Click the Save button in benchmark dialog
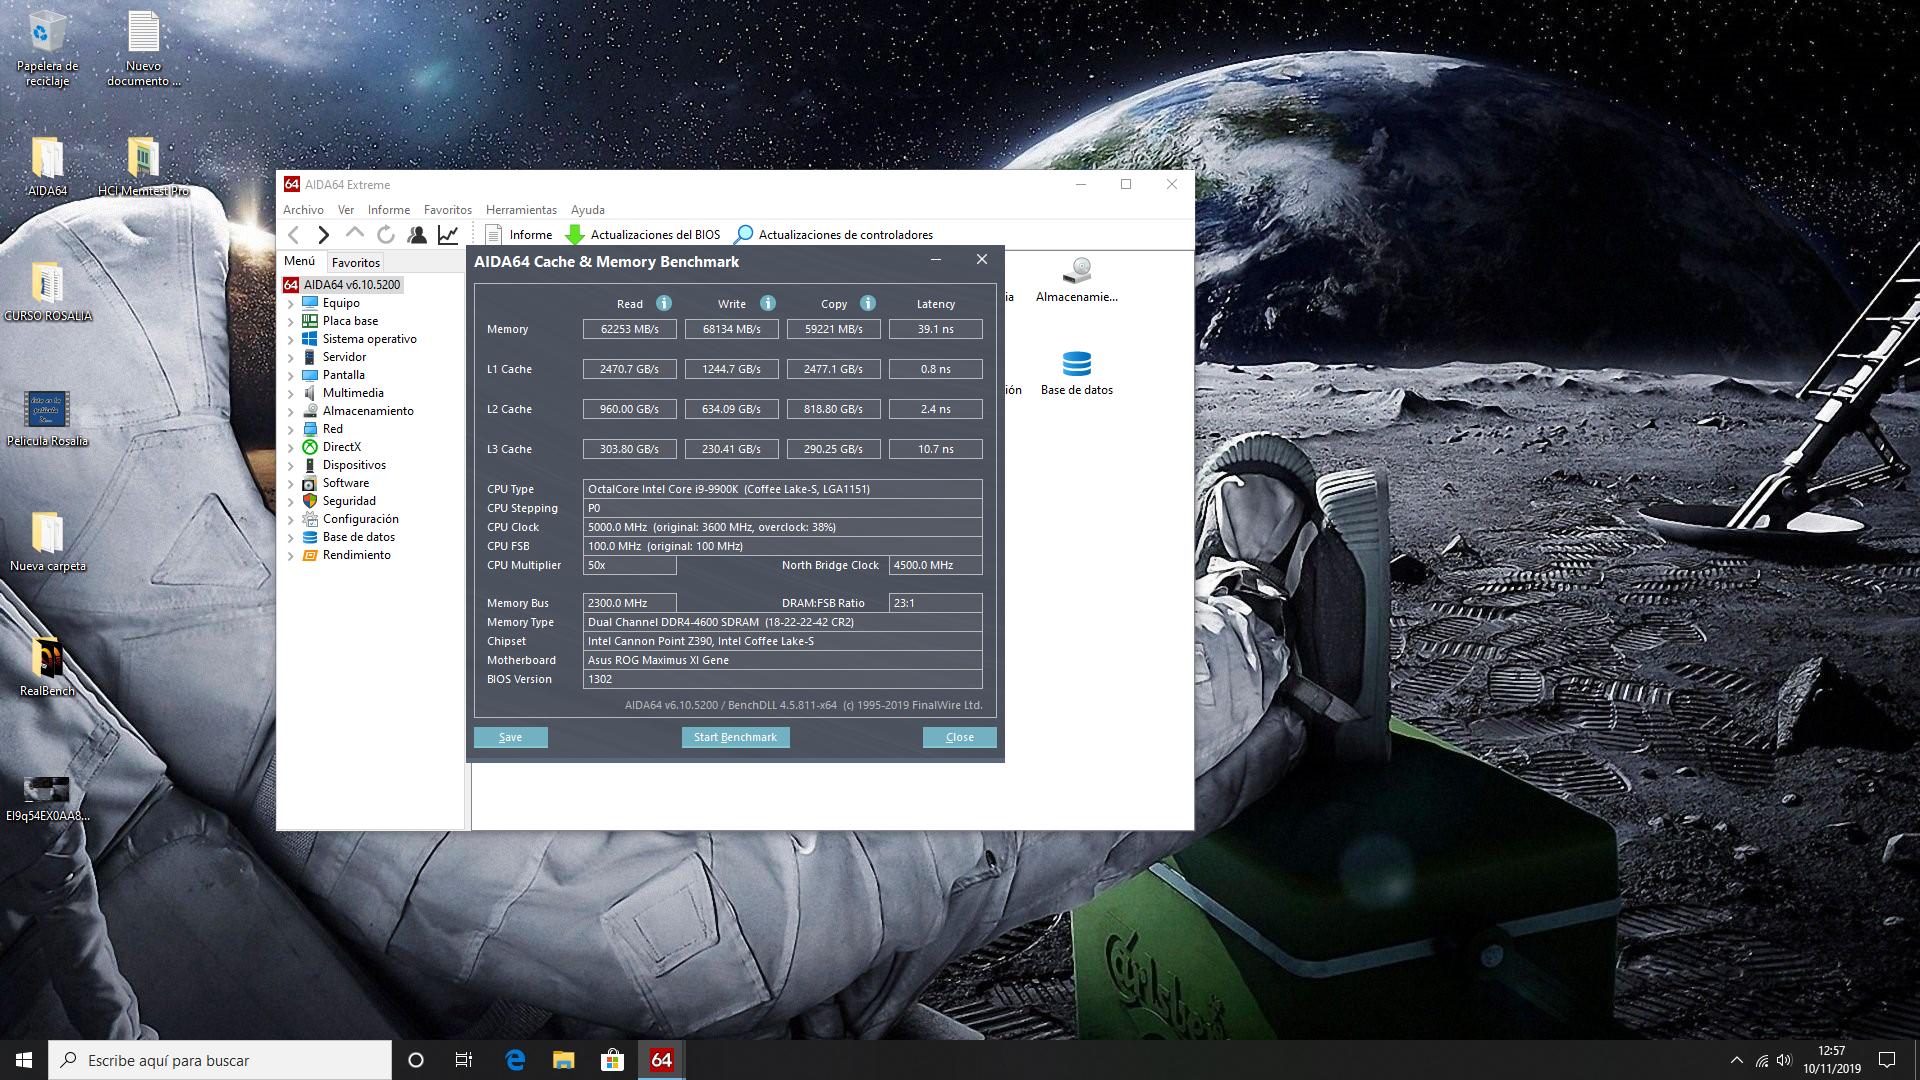Screen dimensions: 1920x1080 pos(510,737)
